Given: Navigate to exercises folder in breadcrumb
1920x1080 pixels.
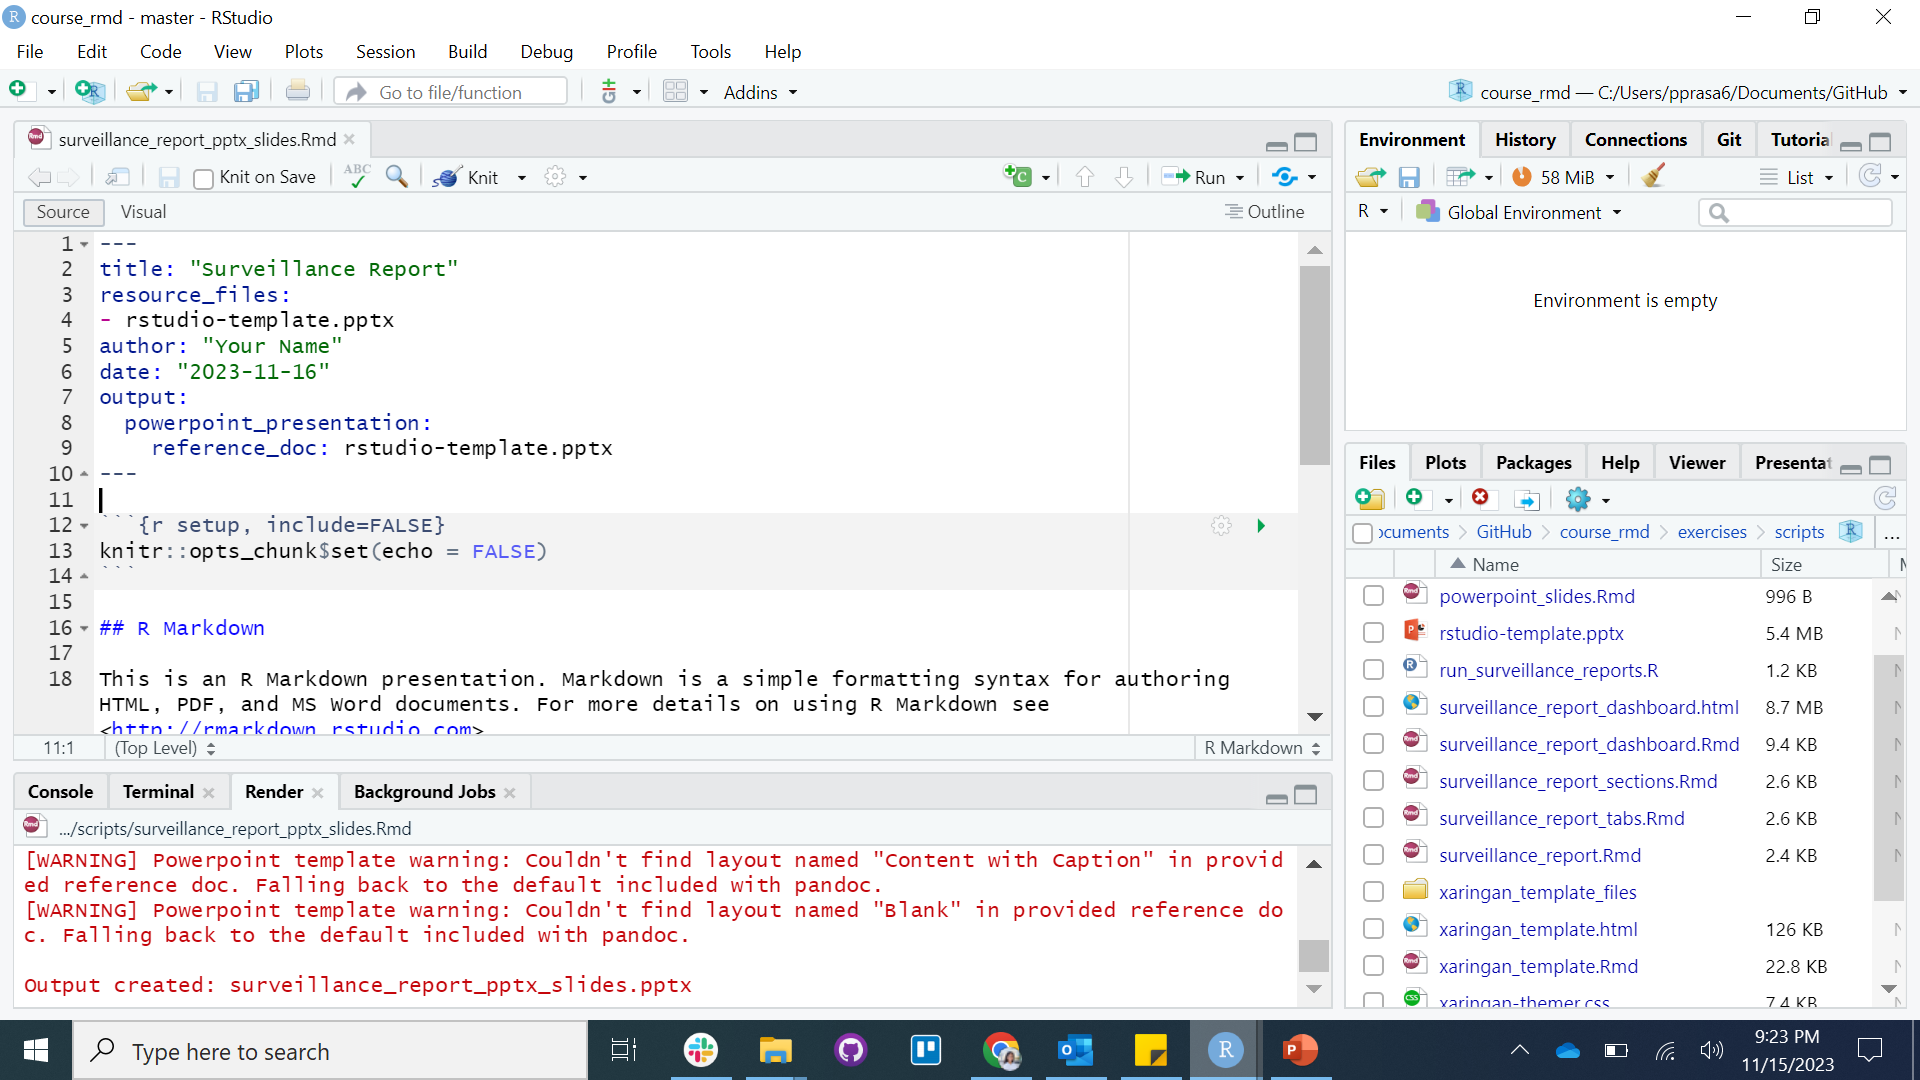Looking at the screenshot, I should 1711,532.
